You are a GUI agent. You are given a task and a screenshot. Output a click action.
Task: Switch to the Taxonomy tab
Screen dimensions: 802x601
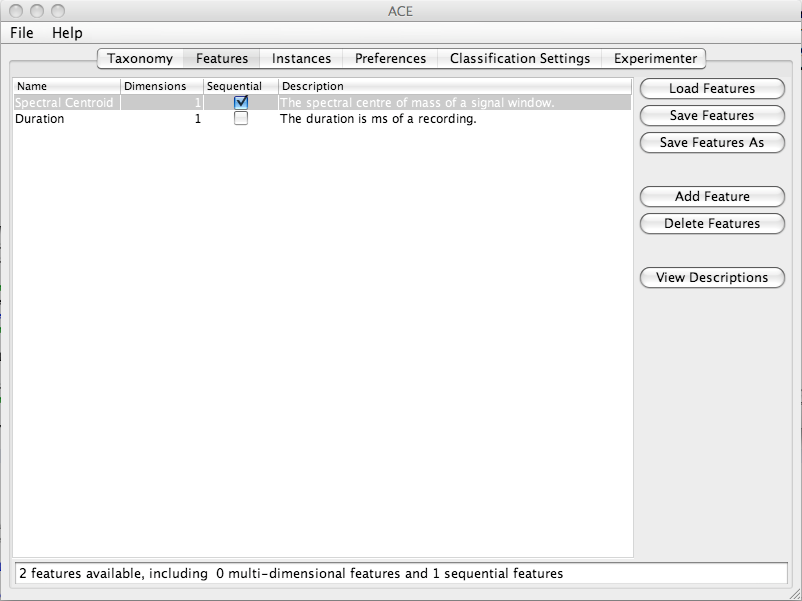click(x=140, y=58)
